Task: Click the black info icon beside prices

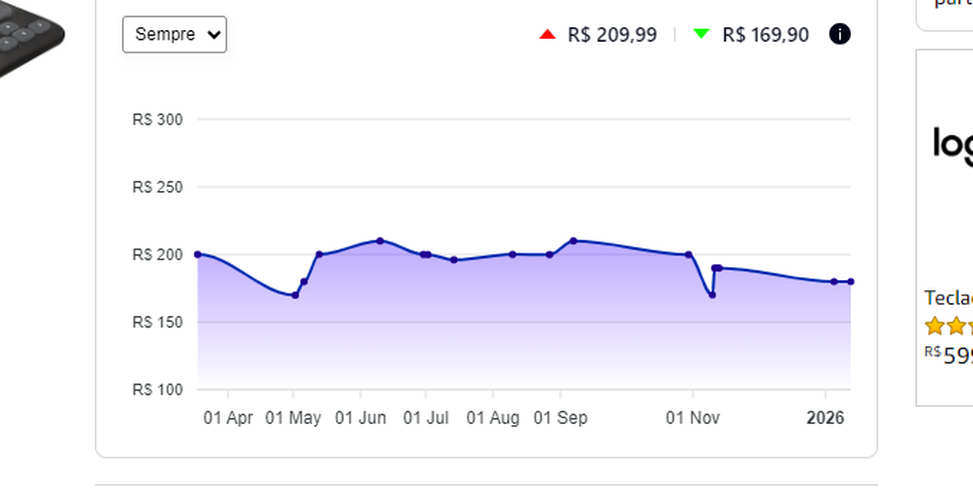Action: click(x=840, y=34)
